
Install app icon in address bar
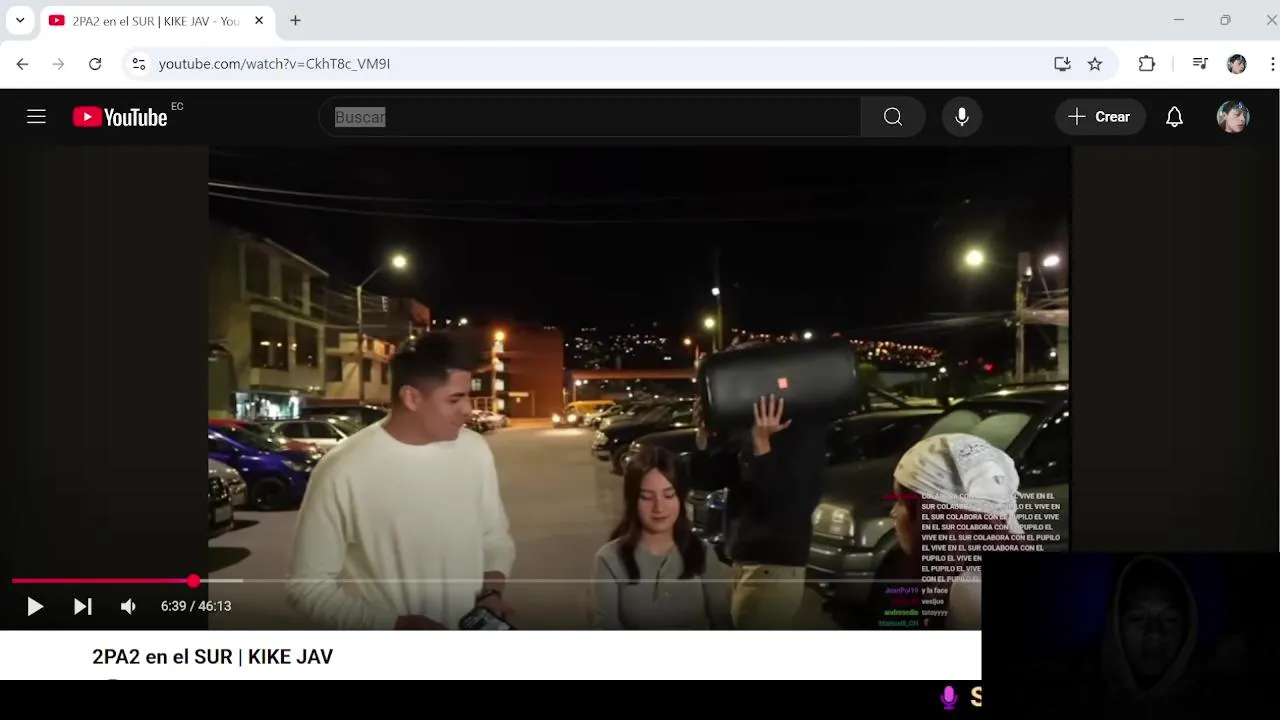(x=1062, y=64)
